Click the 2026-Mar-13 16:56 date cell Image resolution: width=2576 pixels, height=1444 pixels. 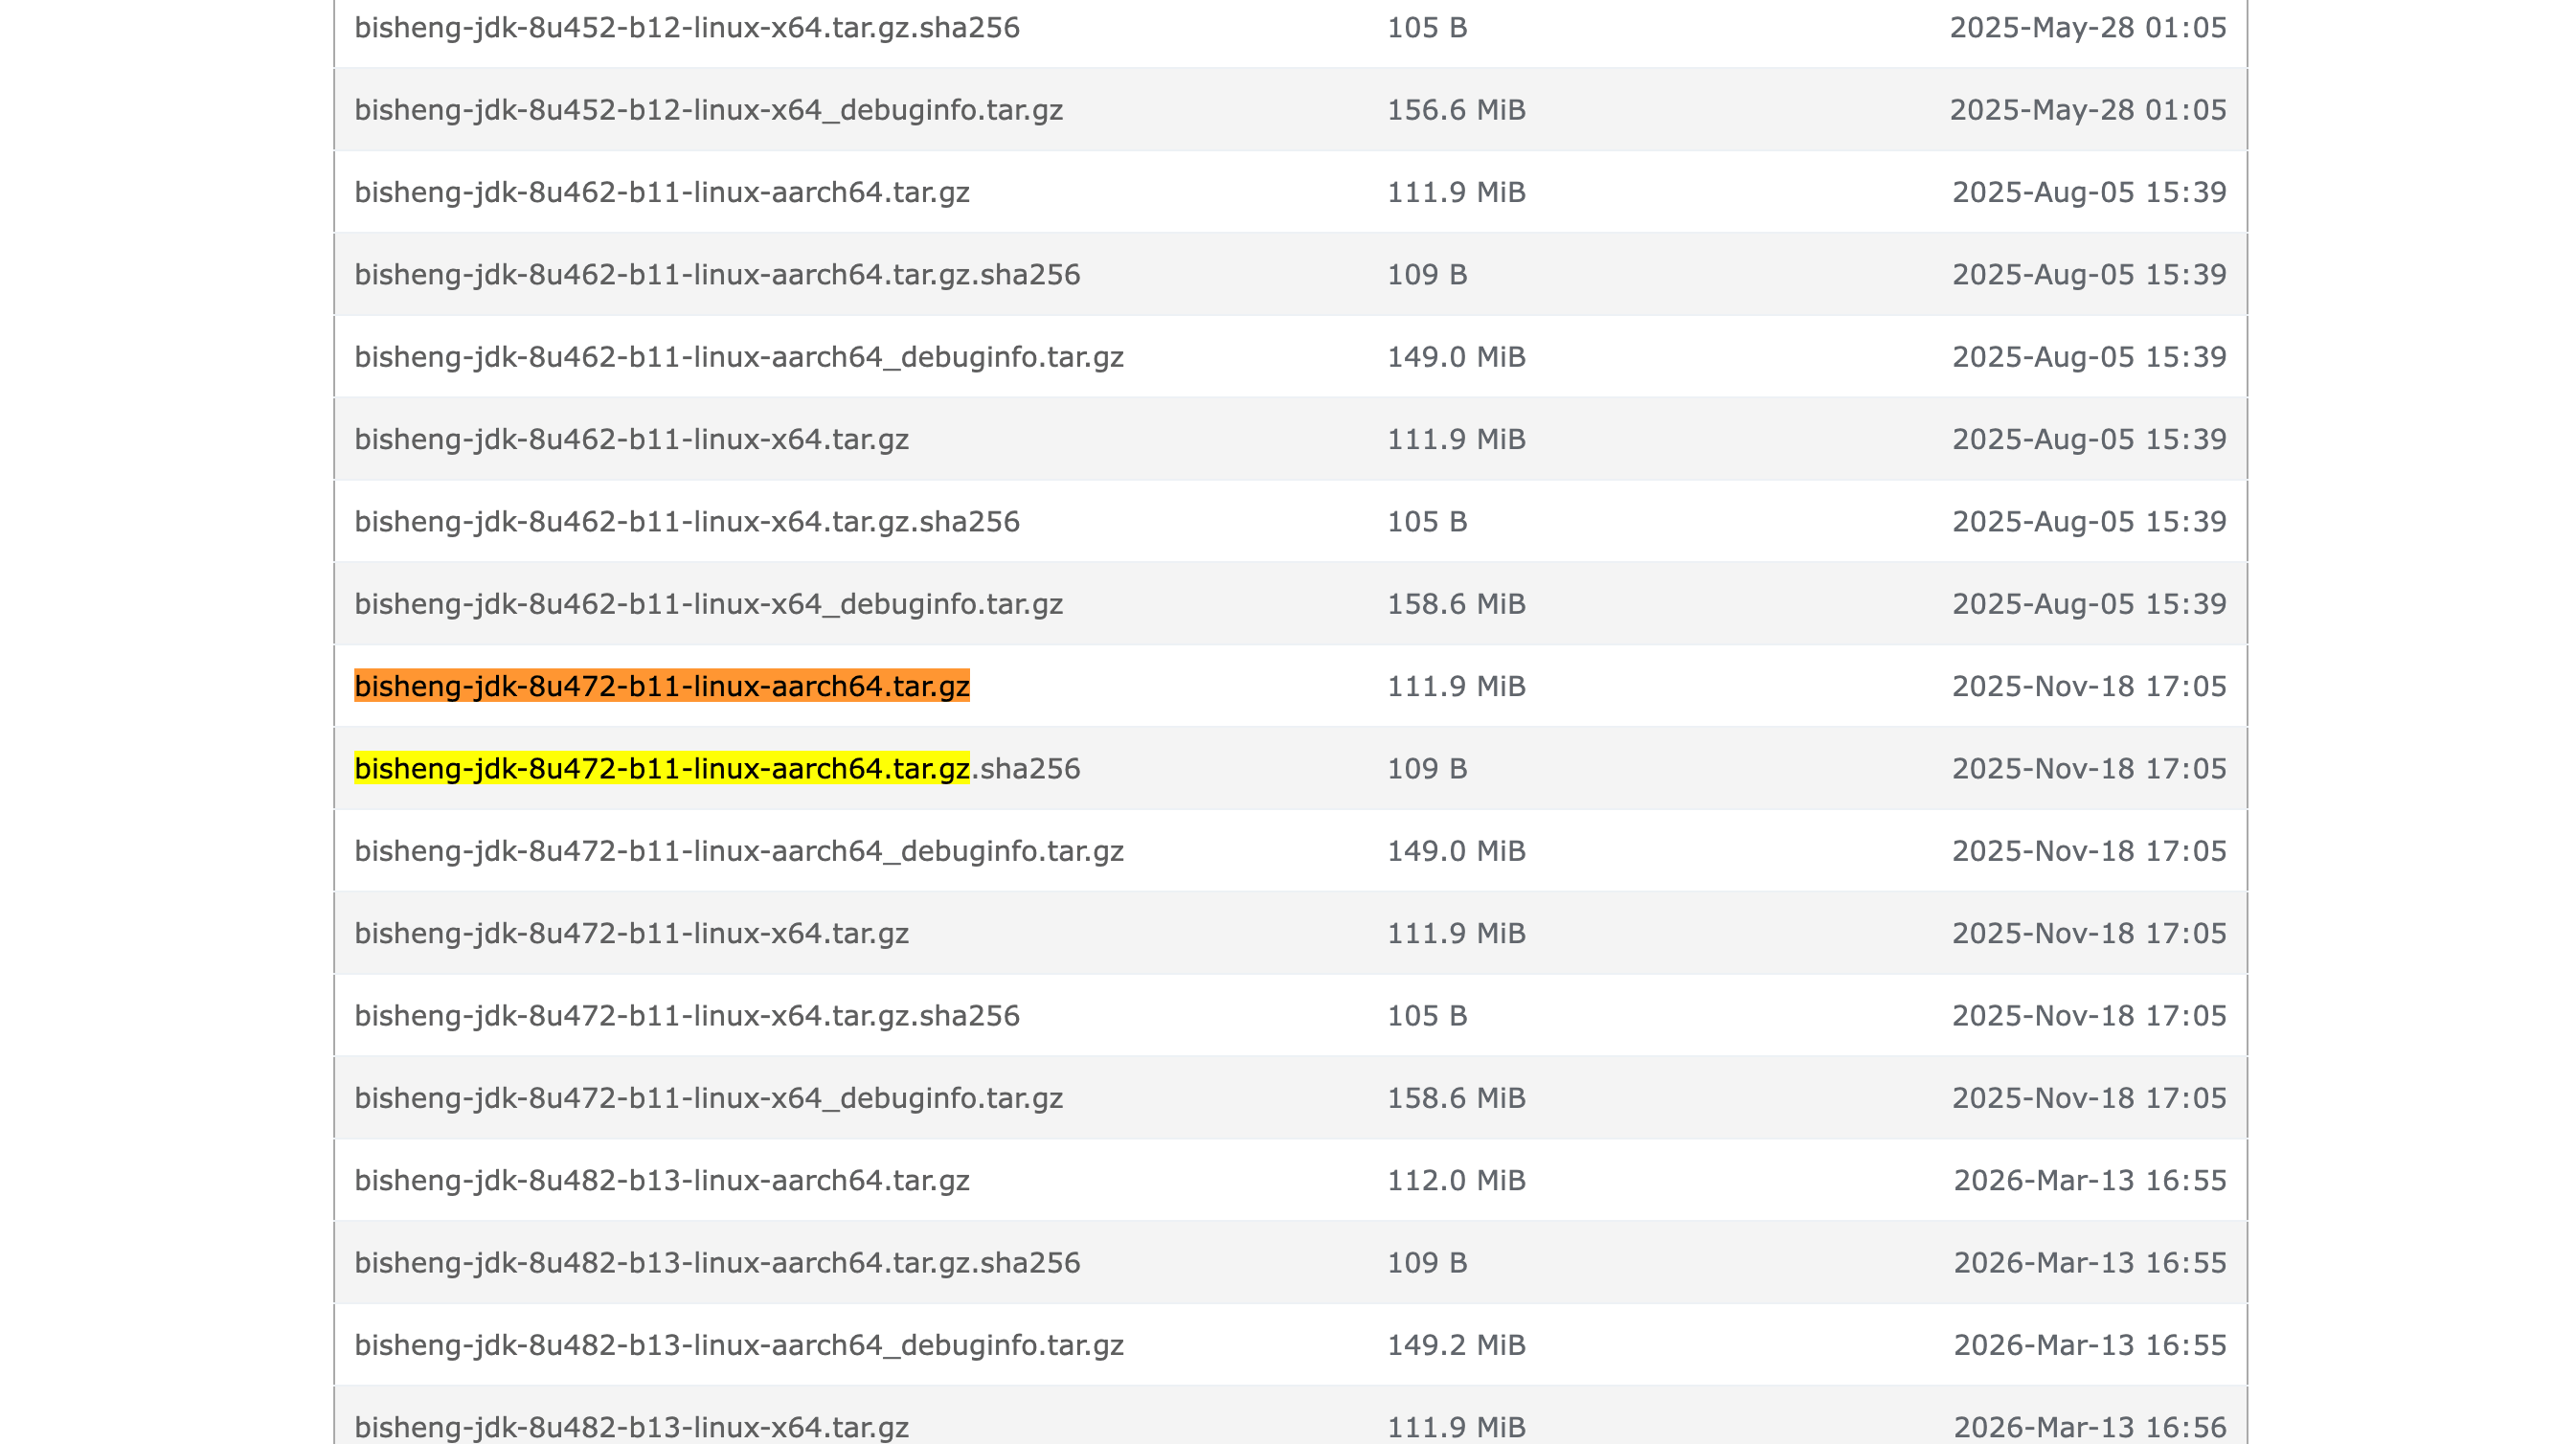(x=2089, y=1426)
